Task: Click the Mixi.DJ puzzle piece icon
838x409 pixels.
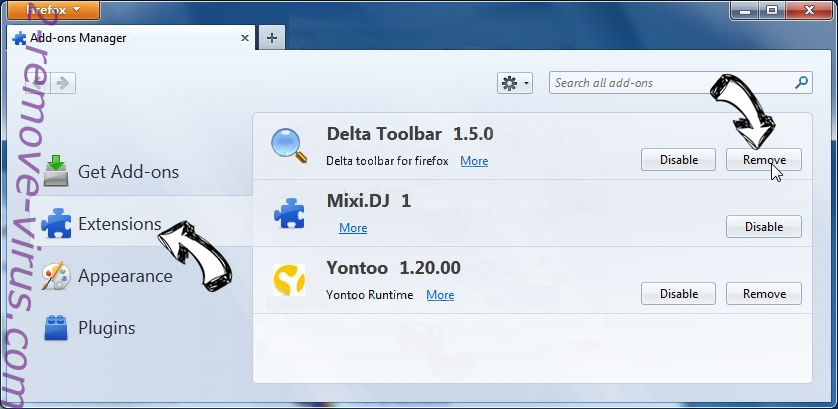Action: (289, 214)
